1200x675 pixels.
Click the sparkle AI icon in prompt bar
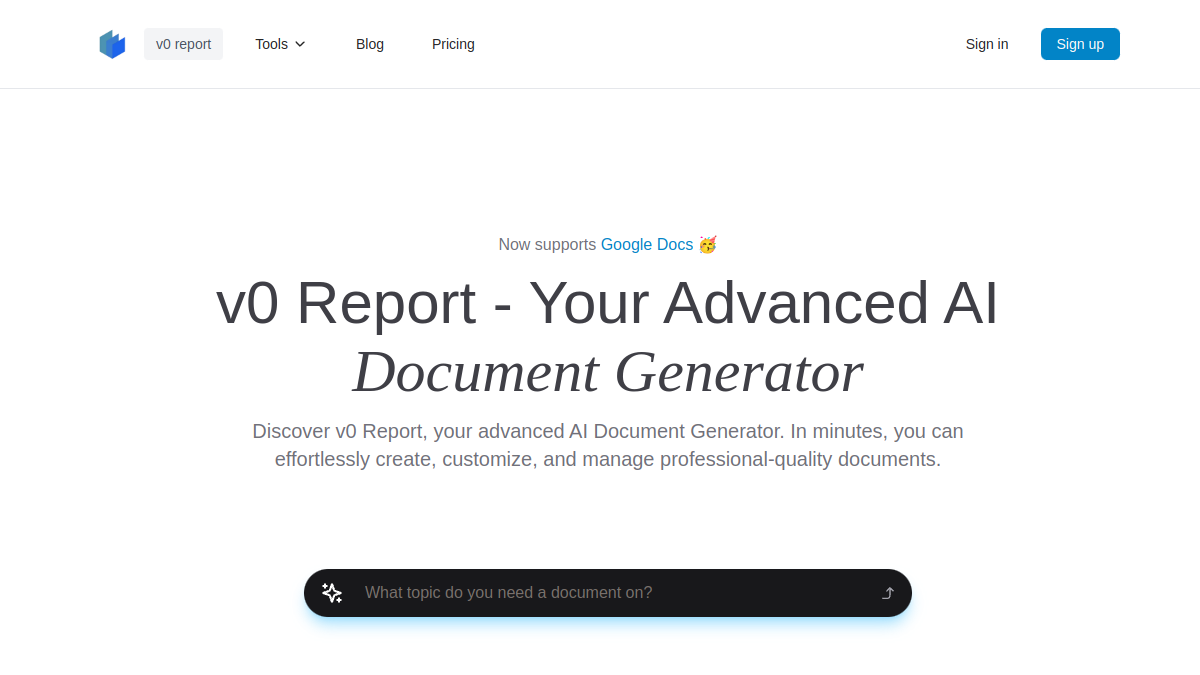[332, 593]
